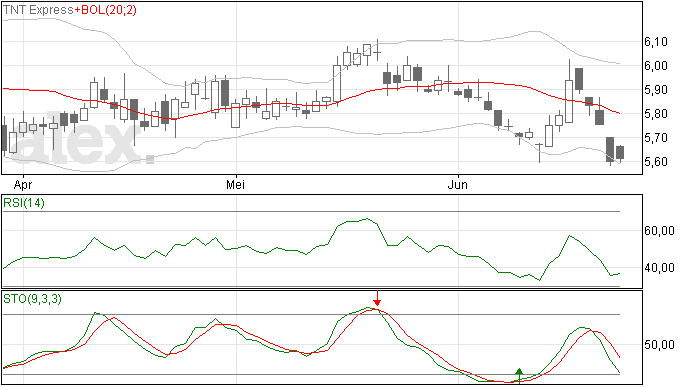The width and height of the screenshot is (690, 387).
Task: Click the TNT Express chart title
Action: coord(38,10)
